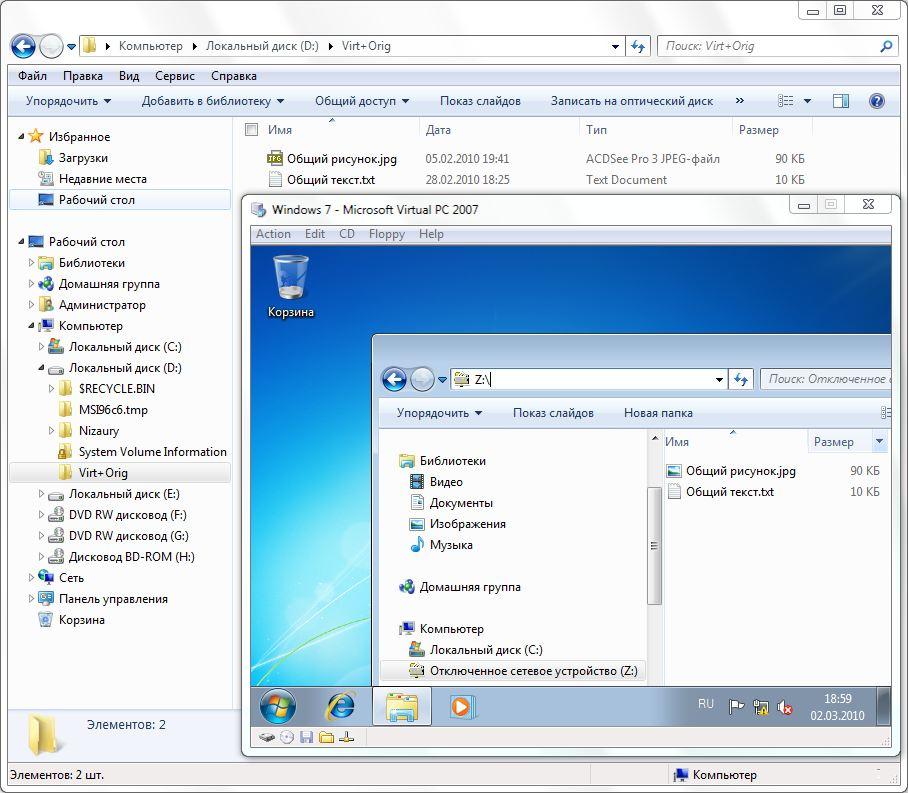Click the Action Center flag icon

tap(736, 707)
